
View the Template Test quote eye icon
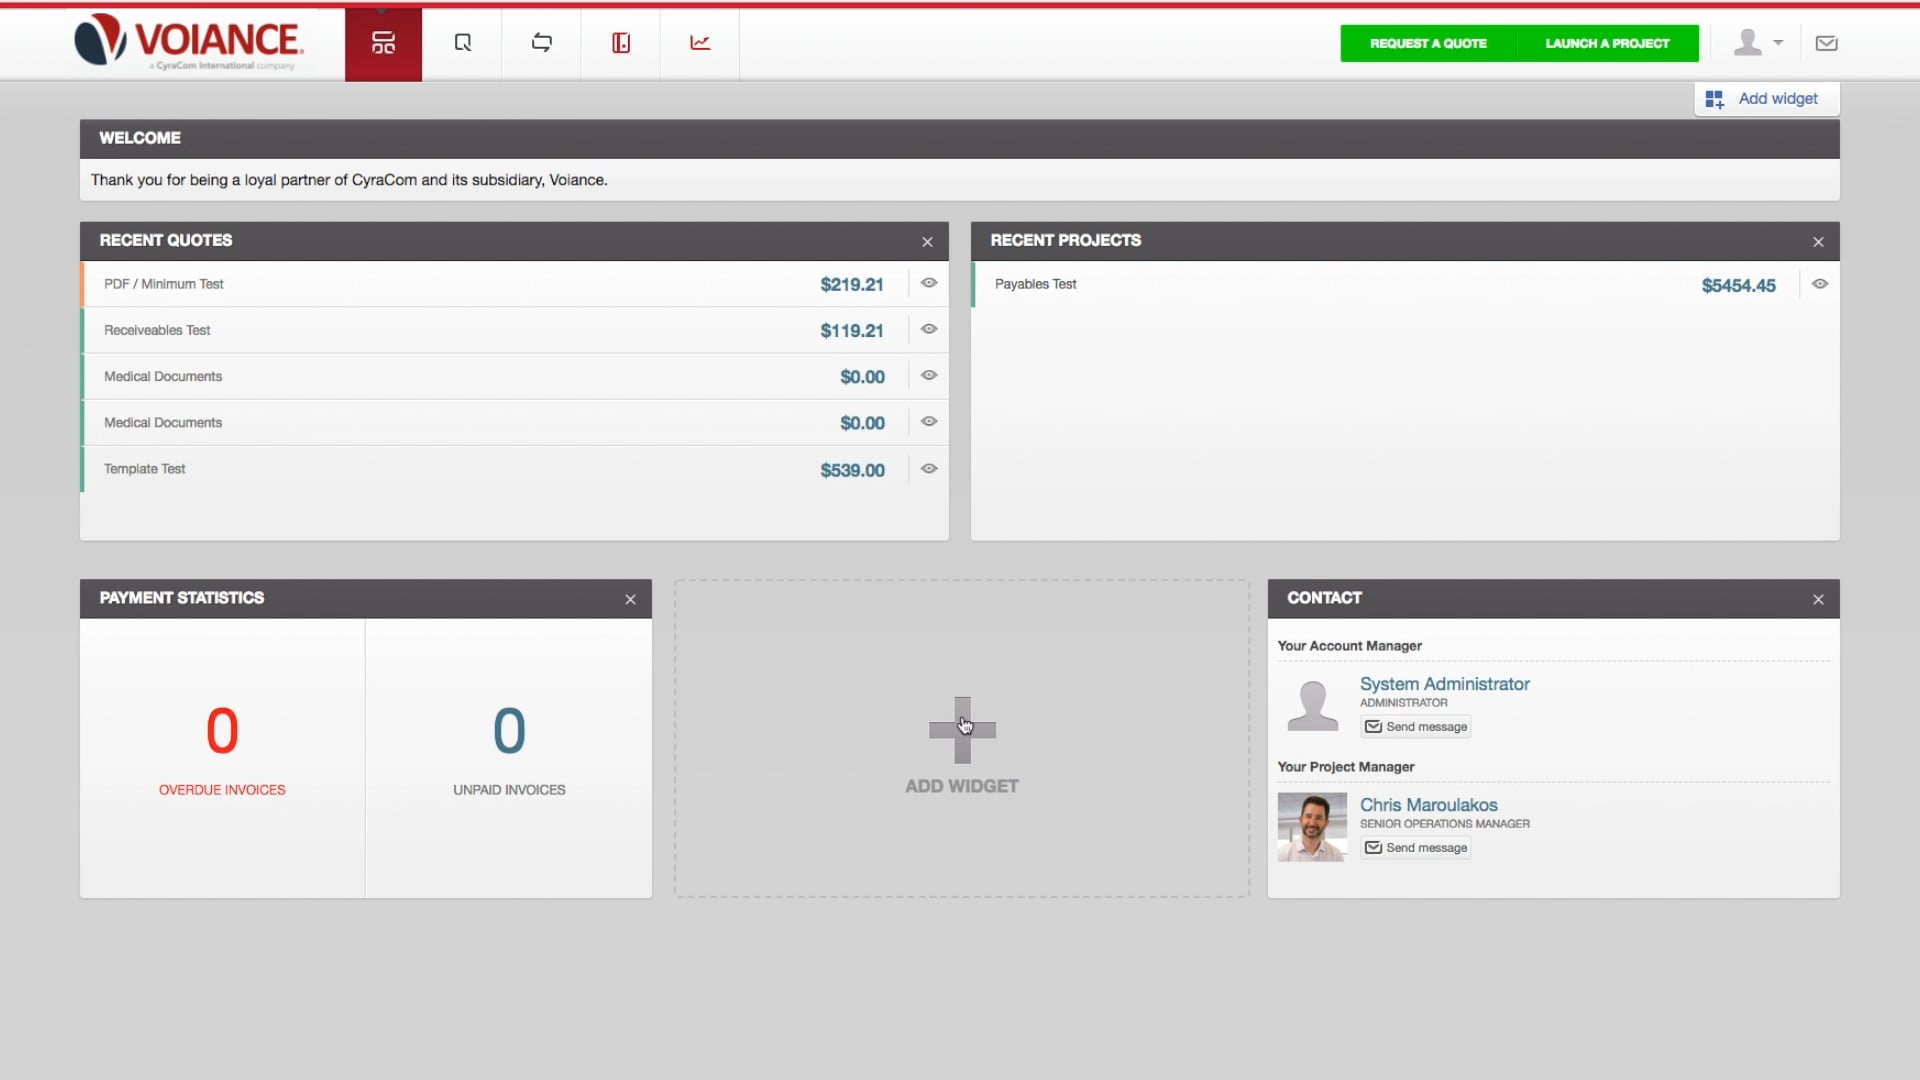pos(929,468)
